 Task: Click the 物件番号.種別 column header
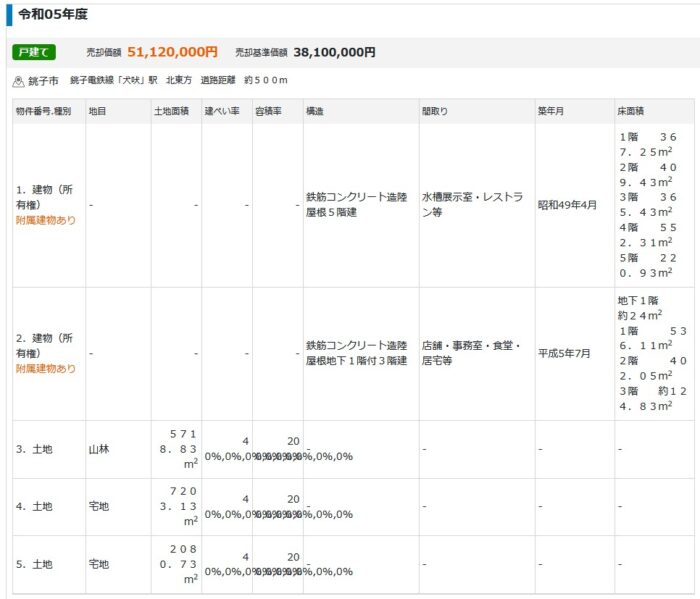[x=43, y=110]
